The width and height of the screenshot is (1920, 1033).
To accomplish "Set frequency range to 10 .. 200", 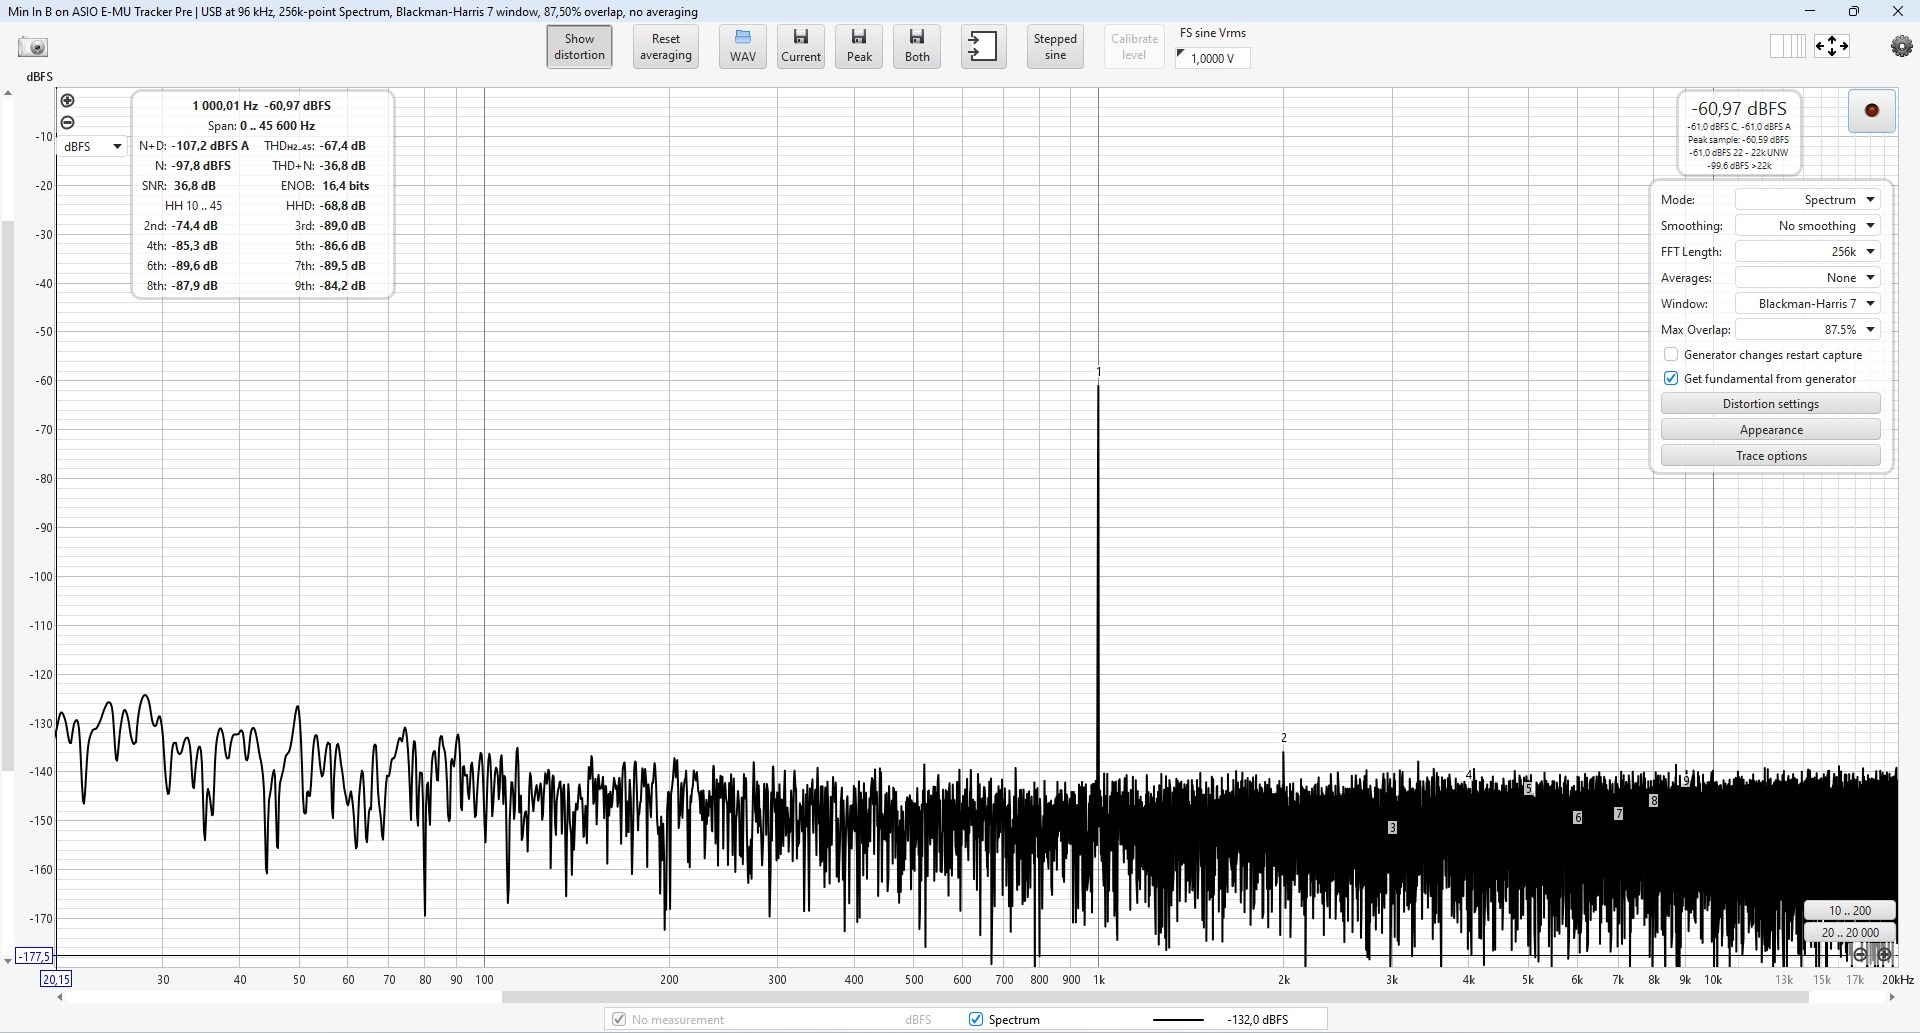I will click(1849, 910).
